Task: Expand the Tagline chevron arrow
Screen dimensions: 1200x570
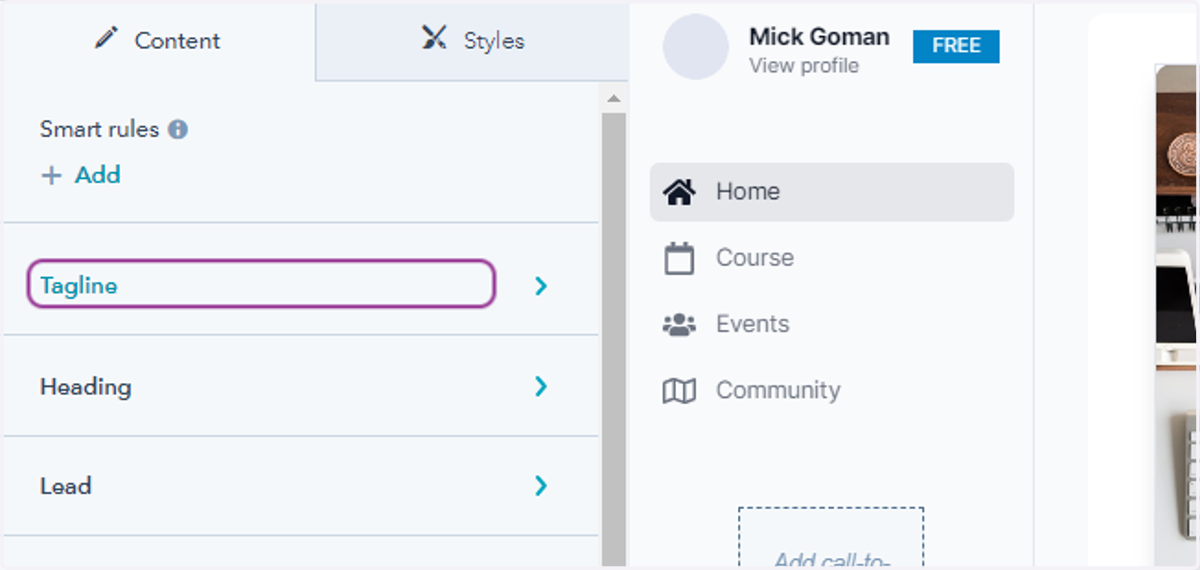Action: 541,286
